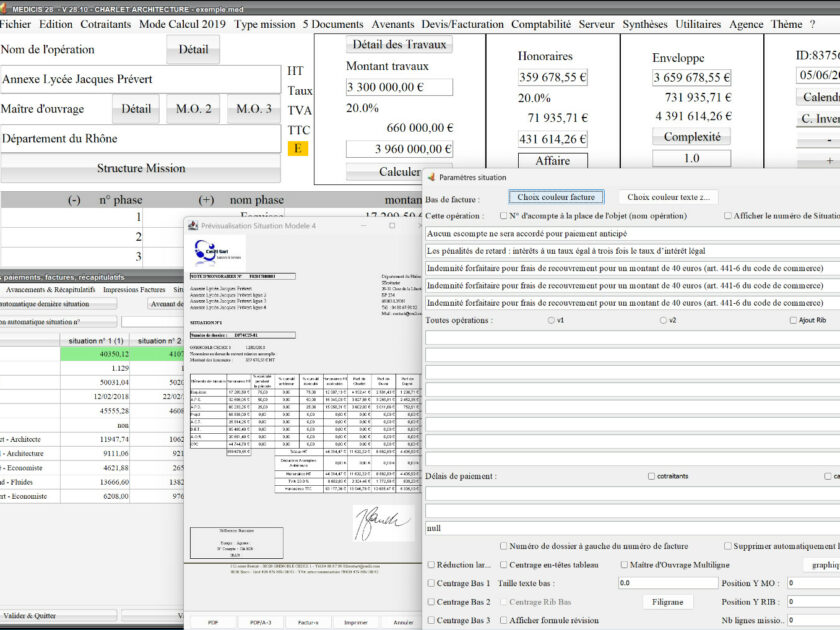Open the Thème menu
840x630 pixels.
pos(786,24)
